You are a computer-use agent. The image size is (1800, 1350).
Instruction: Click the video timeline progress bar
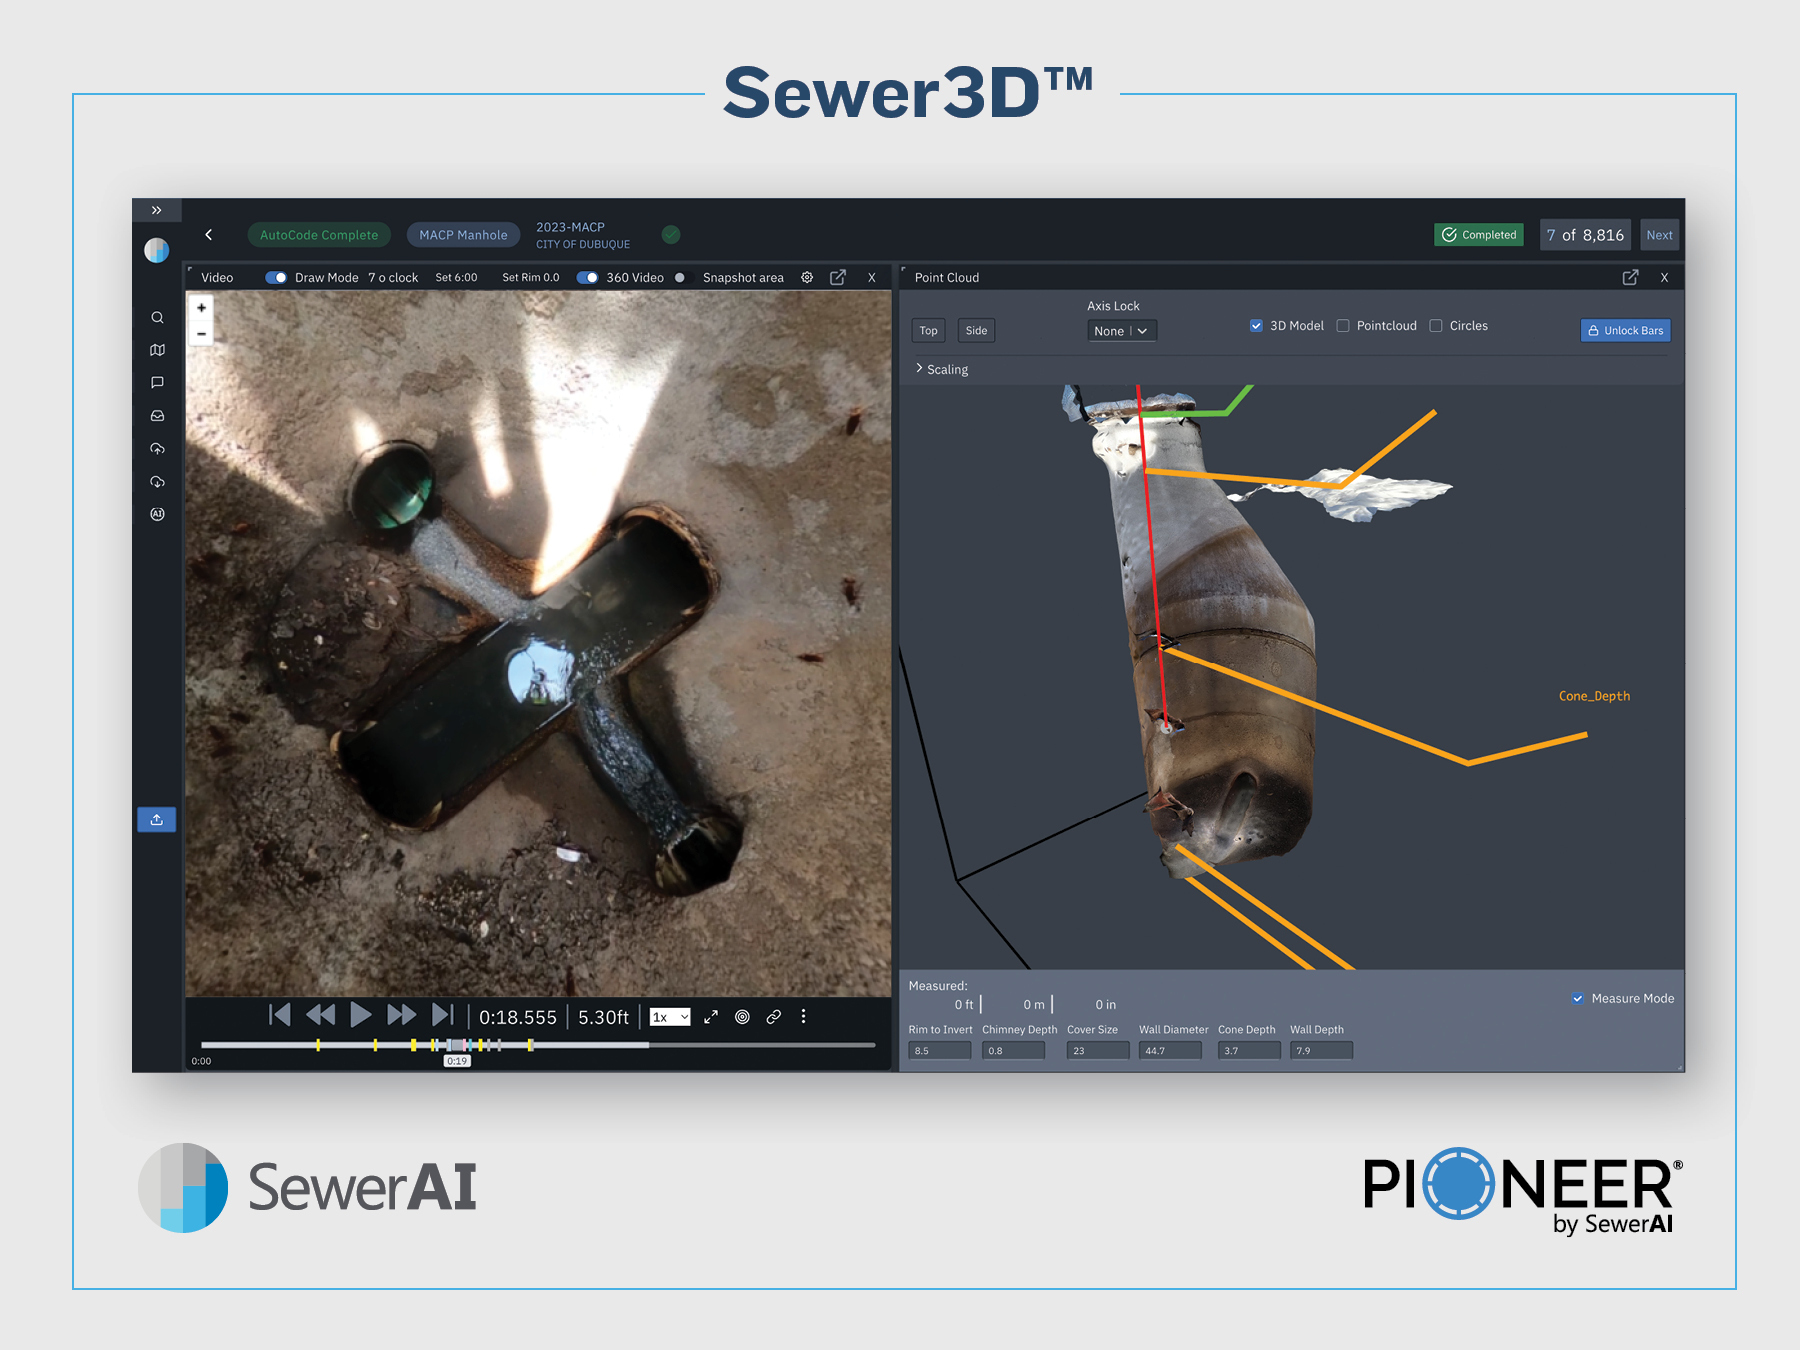click(538, 1045)
